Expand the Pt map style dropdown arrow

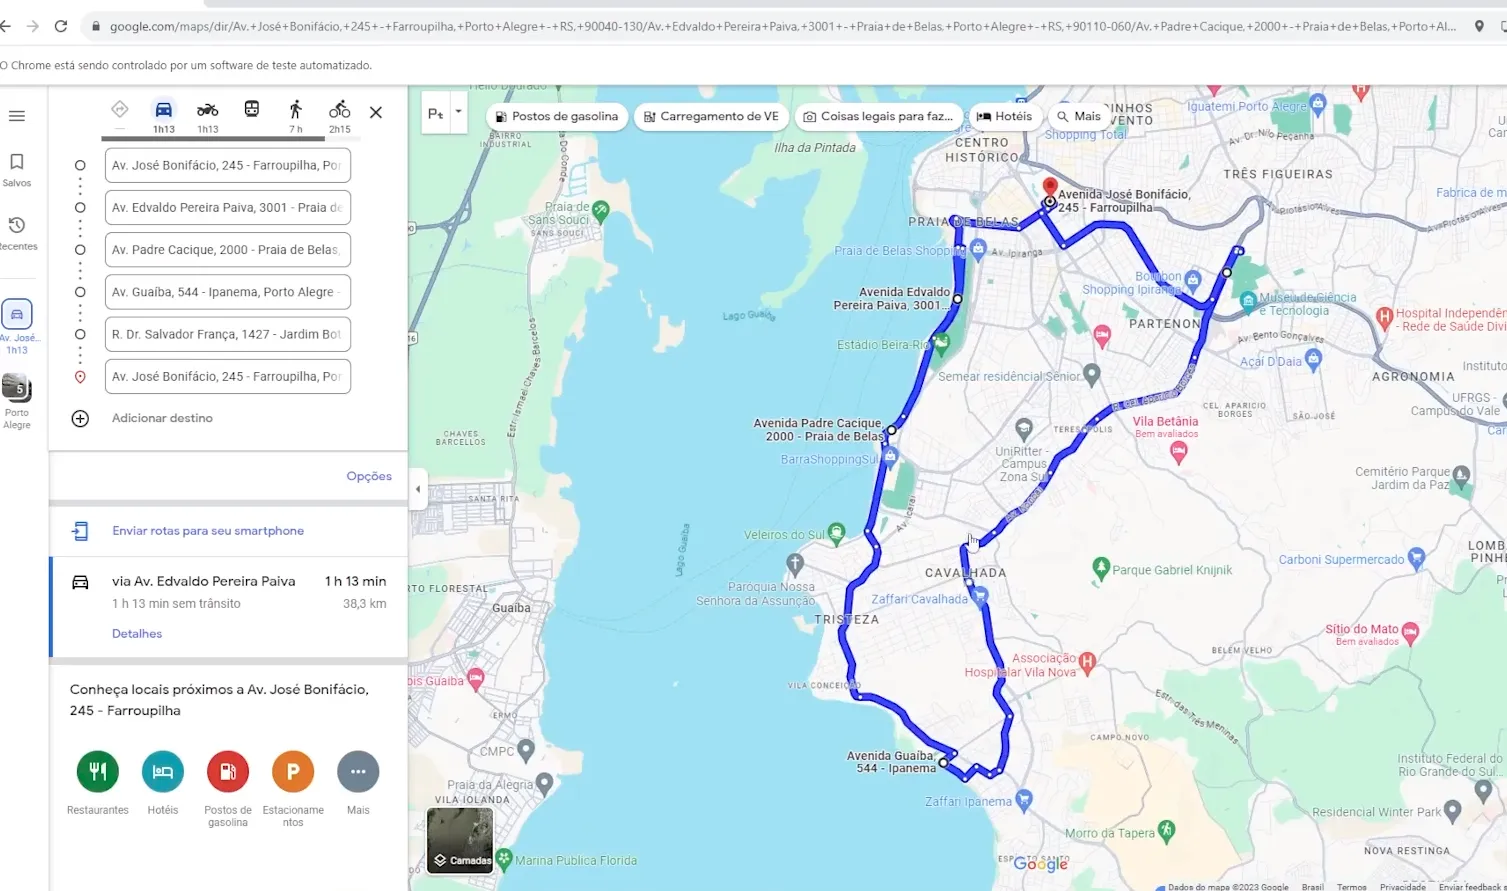point(458,113)
